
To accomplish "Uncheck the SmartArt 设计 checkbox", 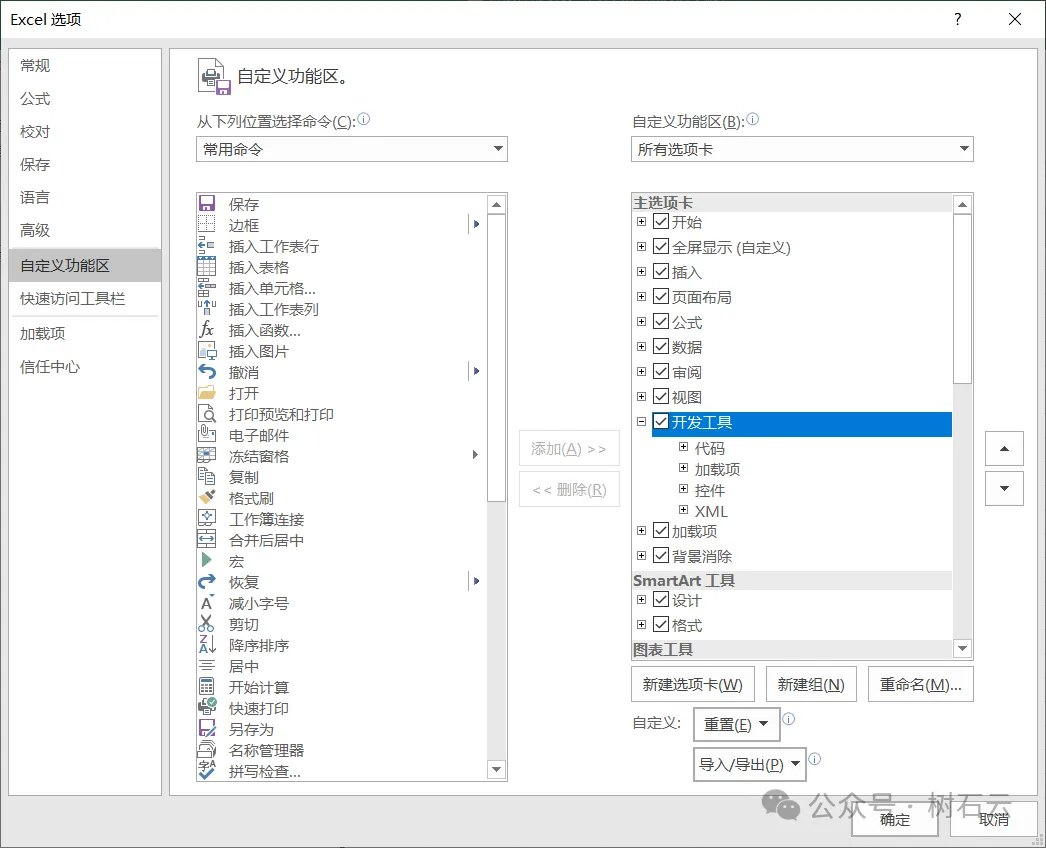I will [x=660, y=600].
